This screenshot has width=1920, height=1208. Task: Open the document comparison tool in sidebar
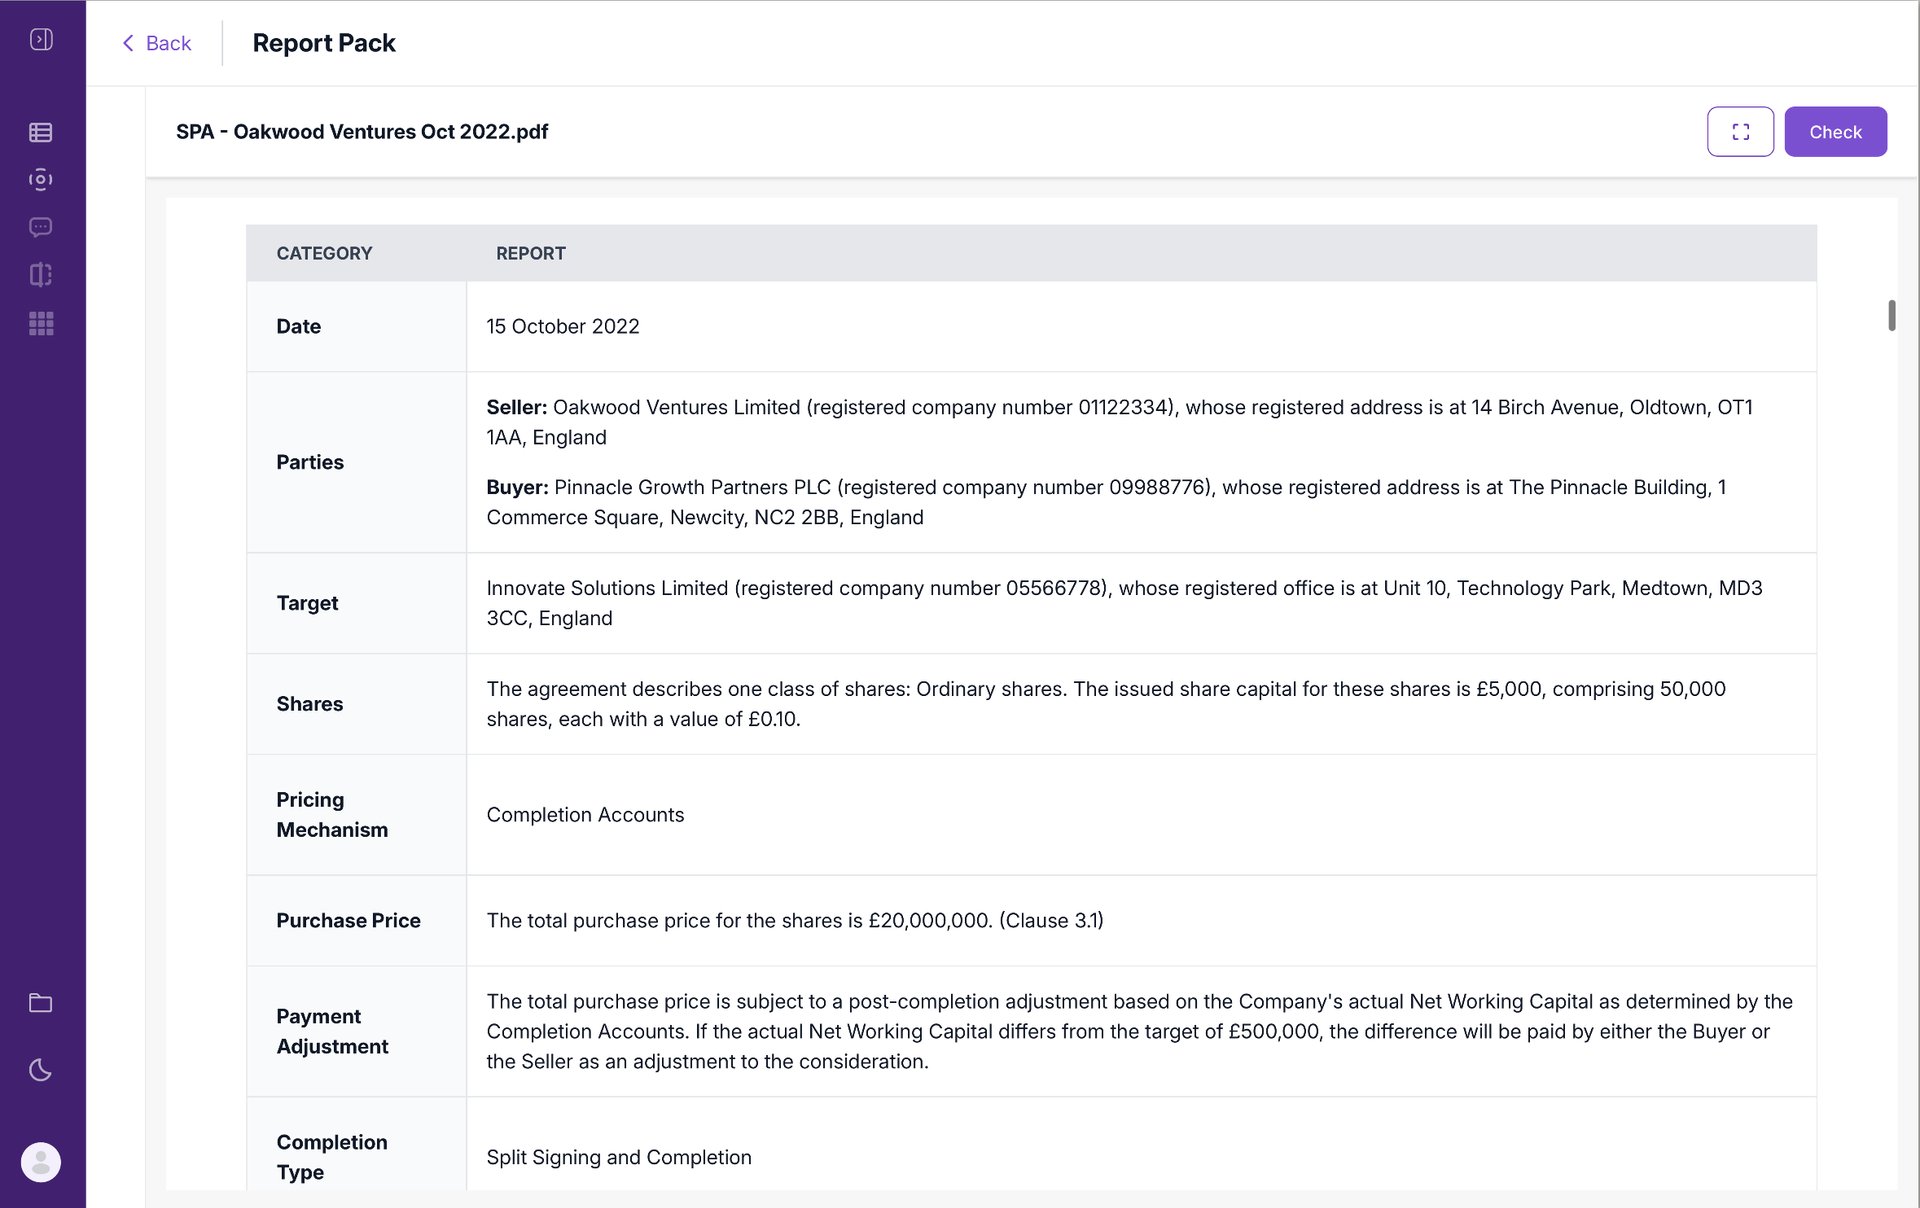(41, 274)
